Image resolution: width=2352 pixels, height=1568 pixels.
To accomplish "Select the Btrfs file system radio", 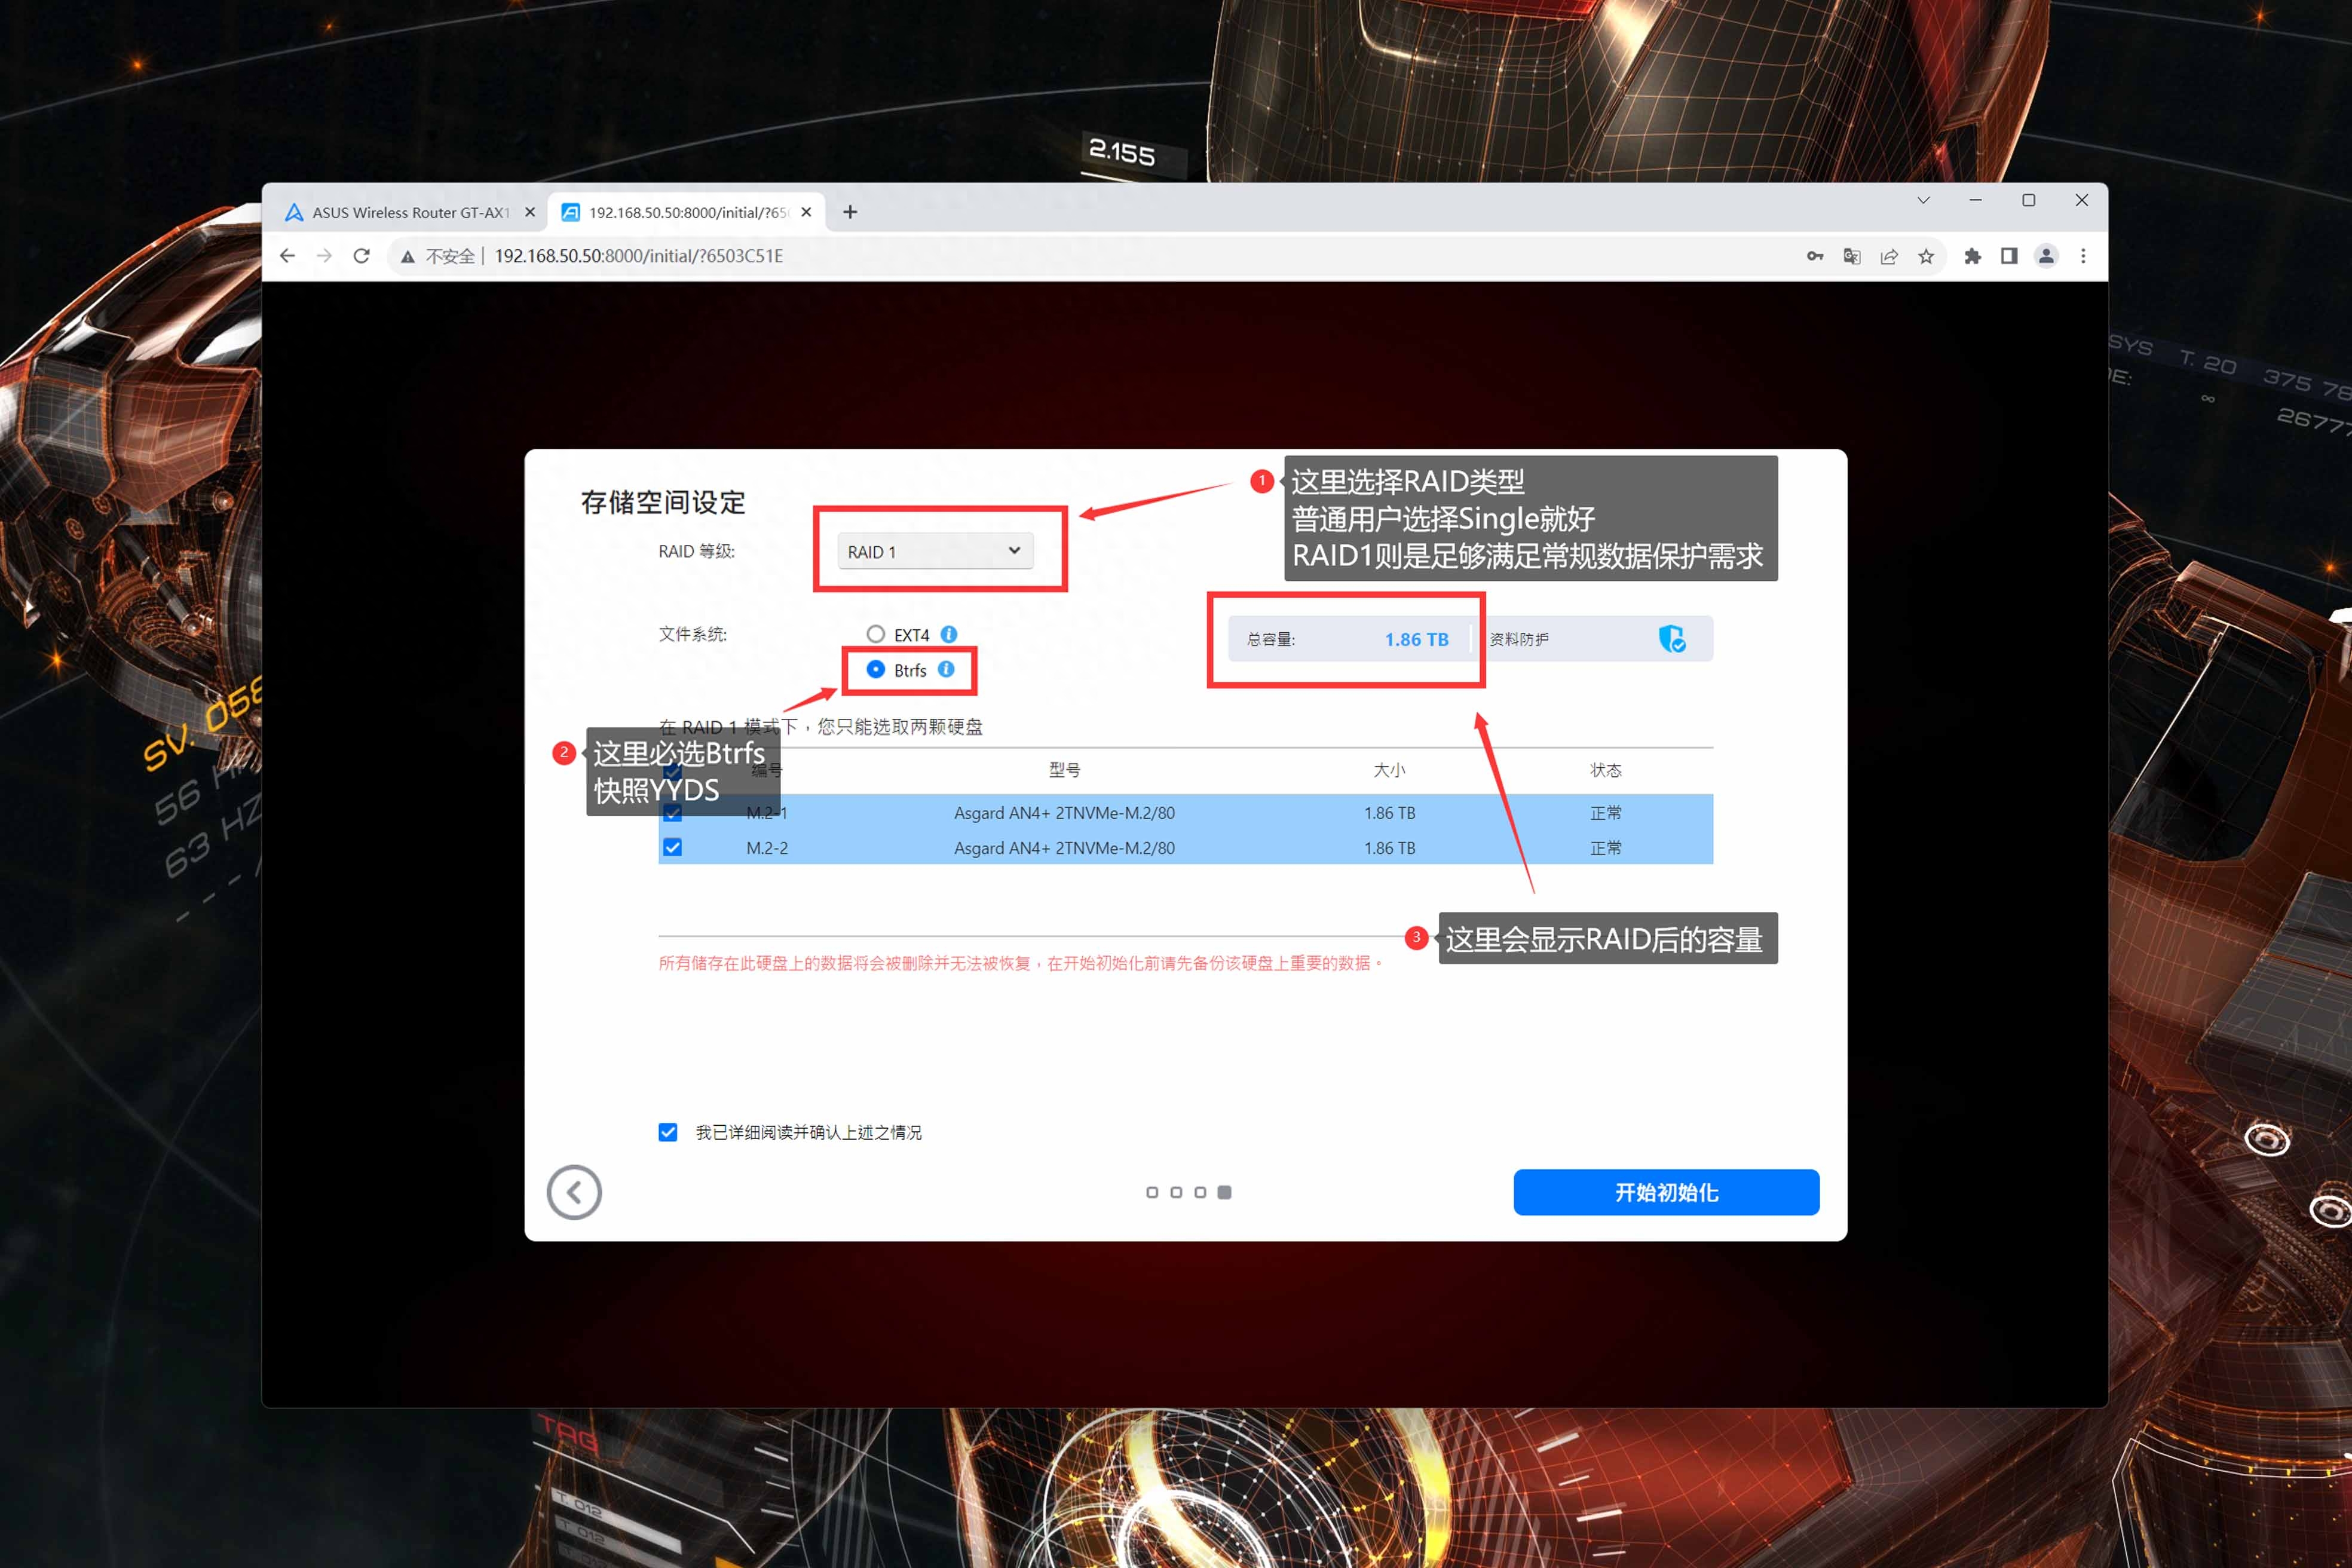I will coord(875,669).
